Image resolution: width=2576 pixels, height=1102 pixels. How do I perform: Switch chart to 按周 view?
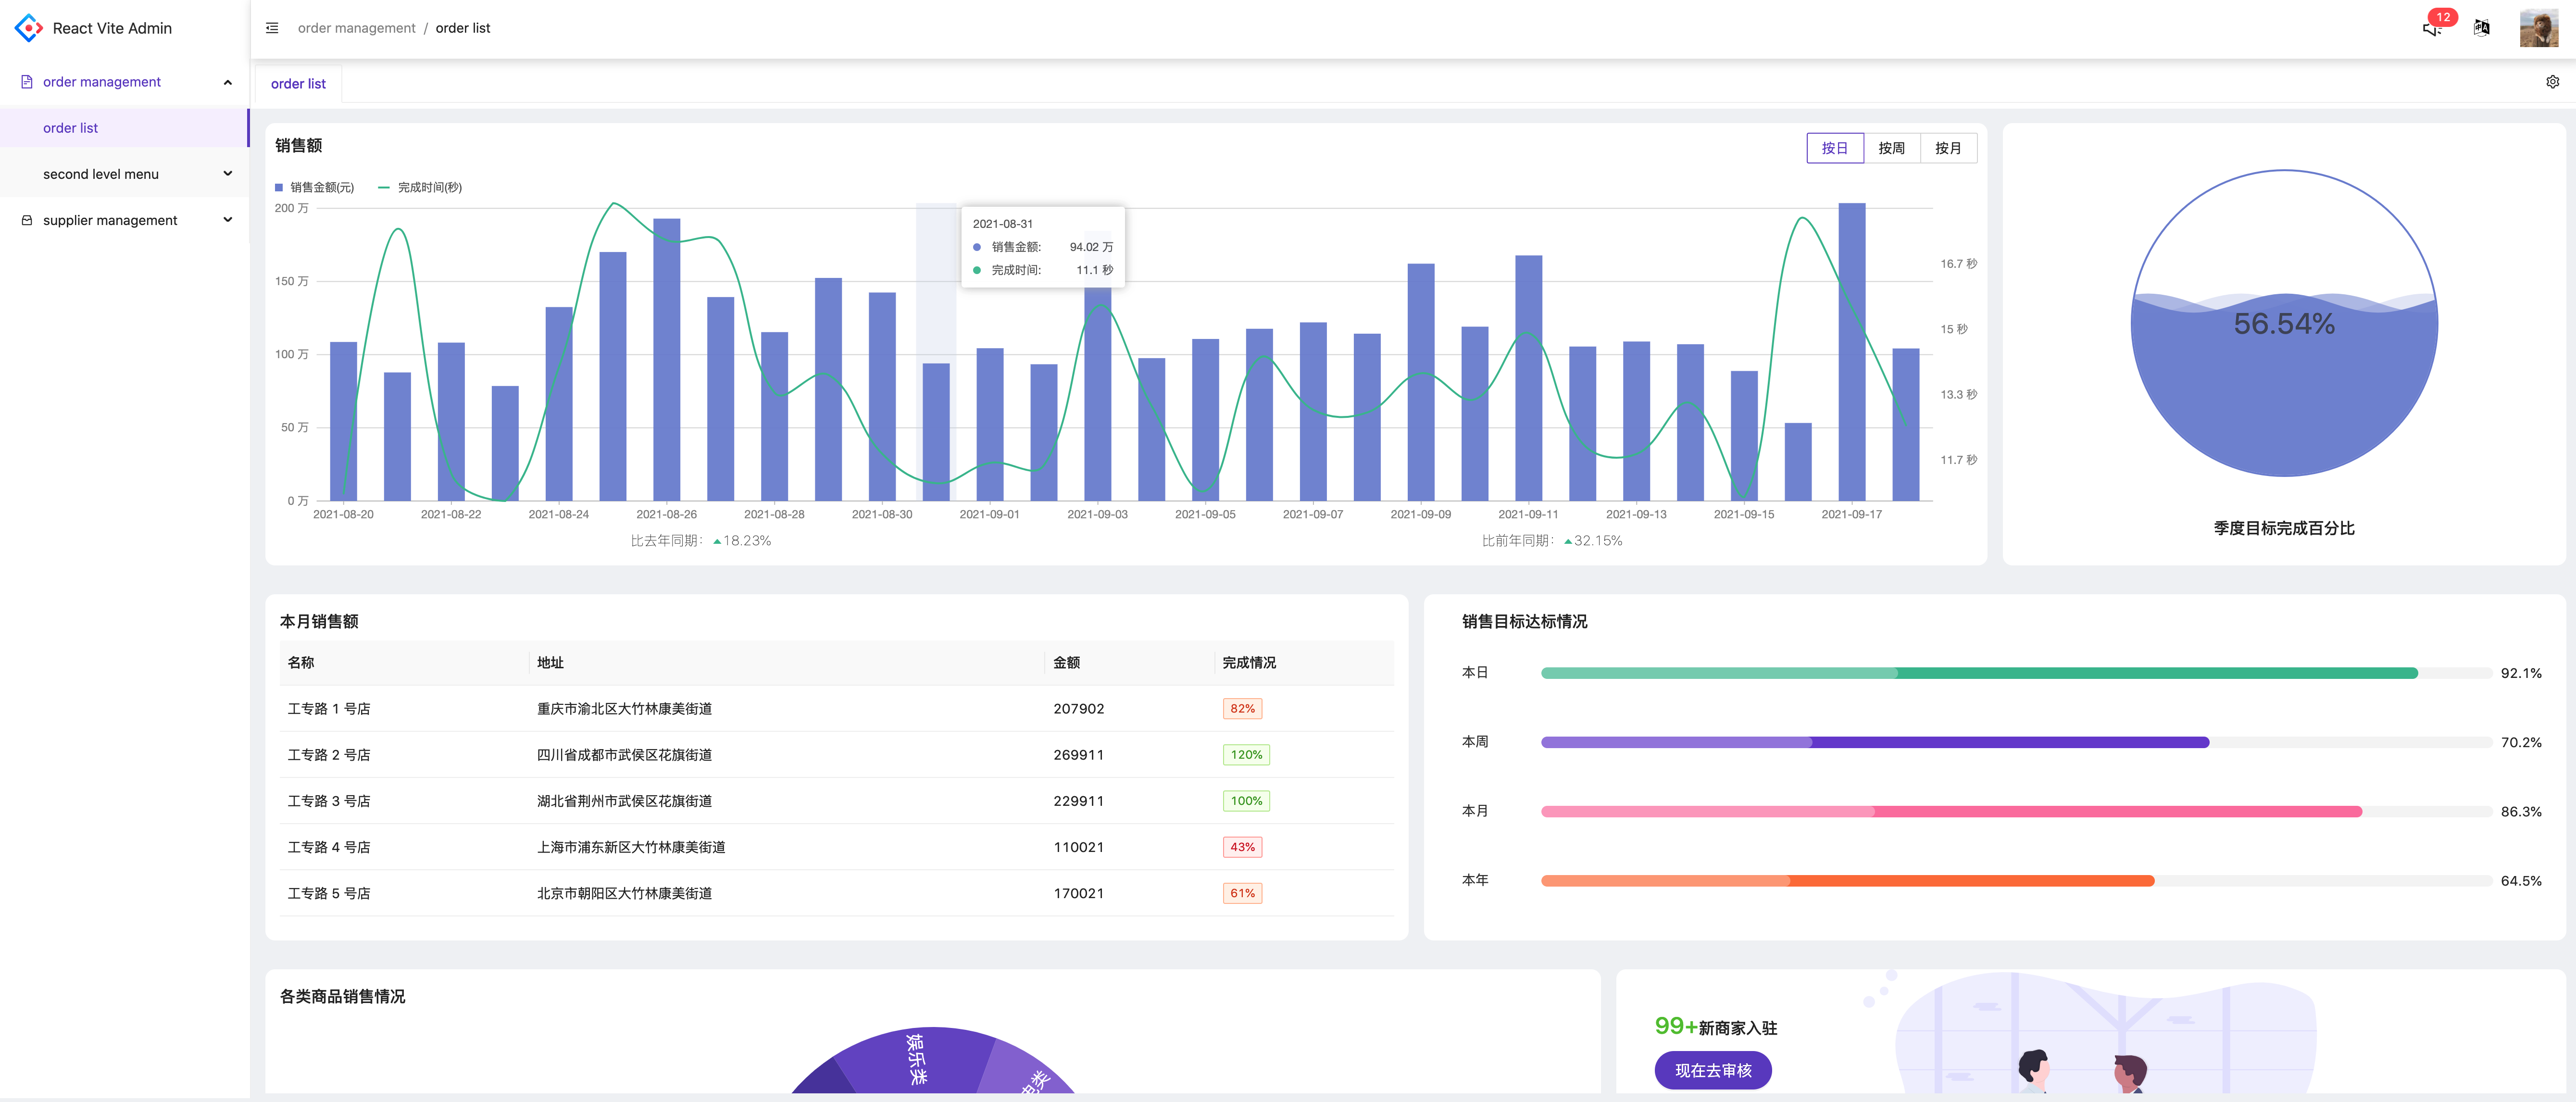(x=1891, y=148)
